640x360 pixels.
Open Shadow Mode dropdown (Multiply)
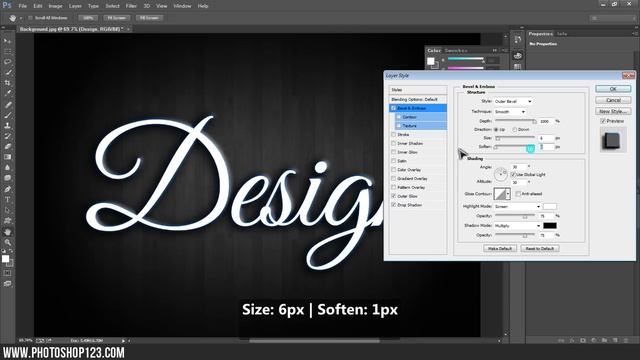(x=518, y=226)
